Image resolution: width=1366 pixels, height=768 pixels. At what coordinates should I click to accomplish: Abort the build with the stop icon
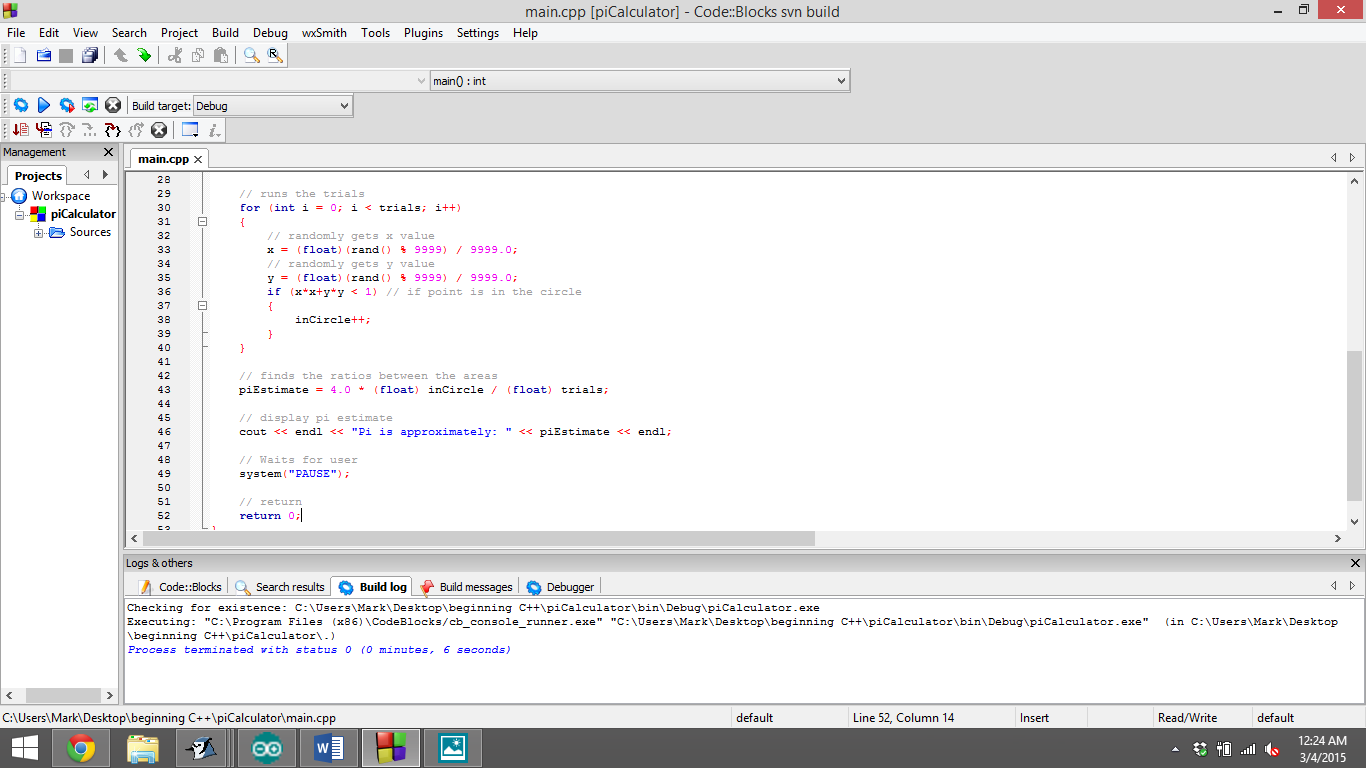[113, 104]
